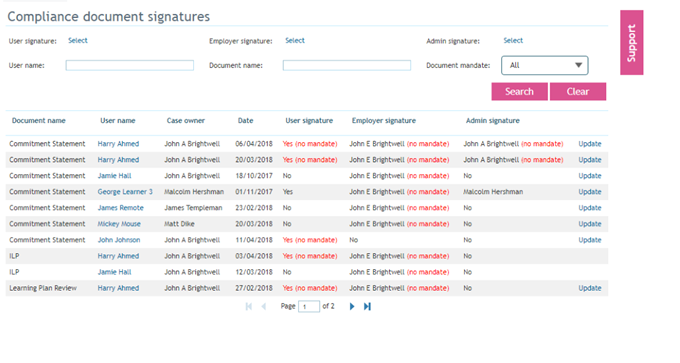Open Harry Ahmed in the 03/04/2018 ILP row

click(x=118, y=256)
